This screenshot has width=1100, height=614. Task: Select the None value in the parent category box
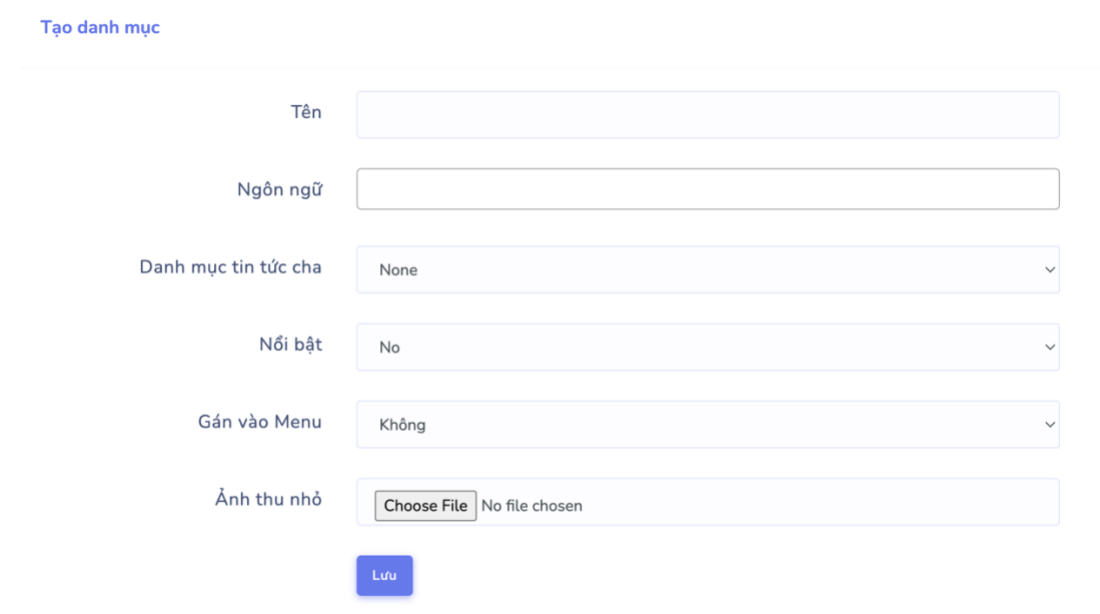(398, 270)
